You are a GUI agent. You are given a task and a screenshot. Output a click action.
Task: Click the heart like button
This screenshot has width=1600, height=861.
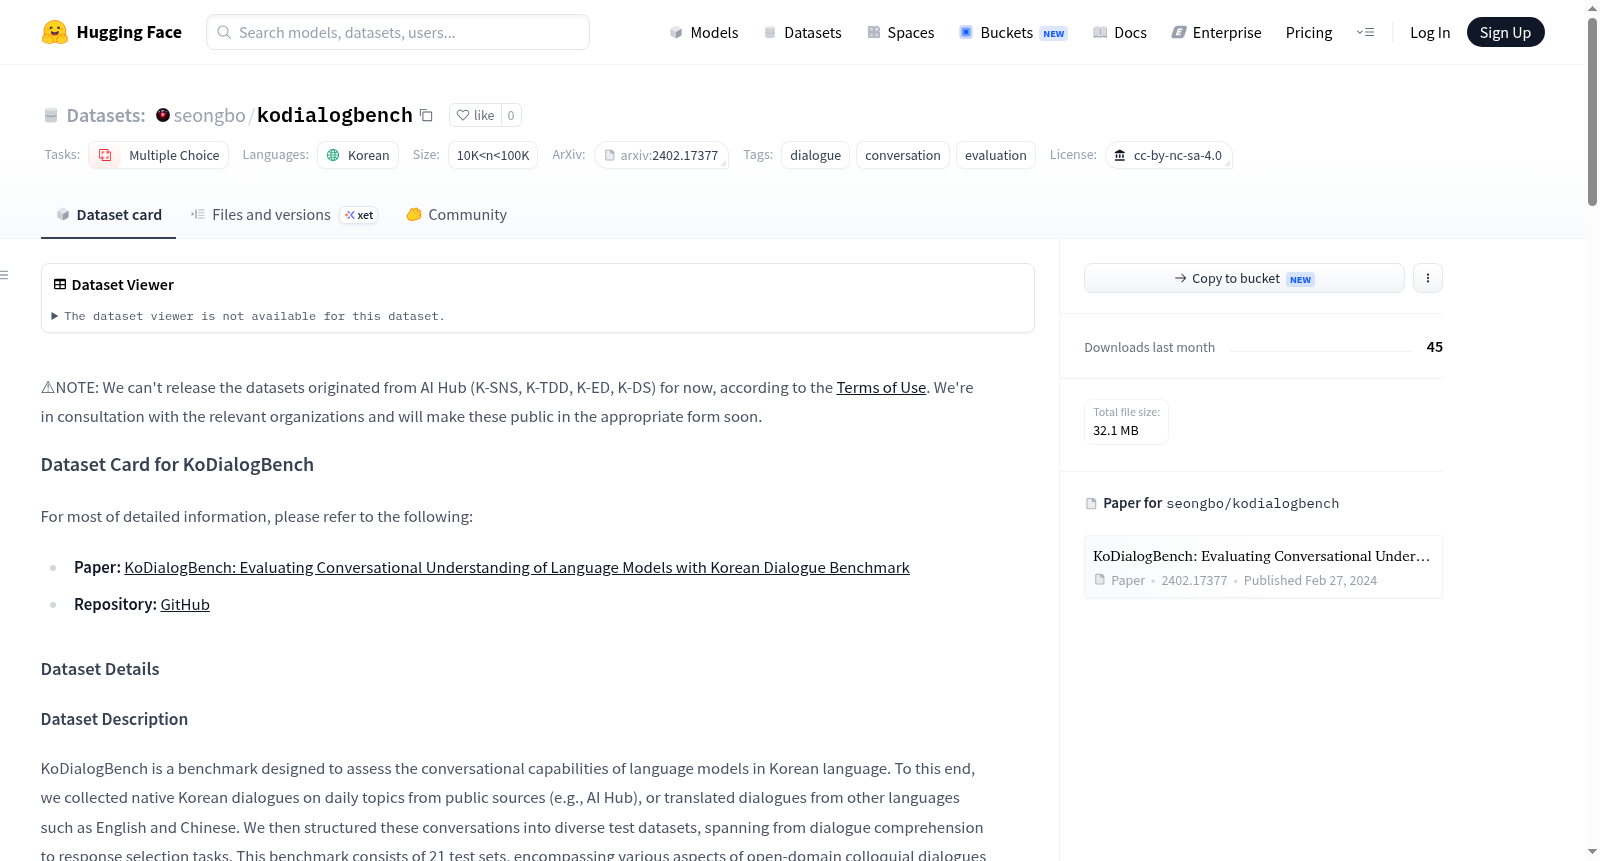pos(475,115)
